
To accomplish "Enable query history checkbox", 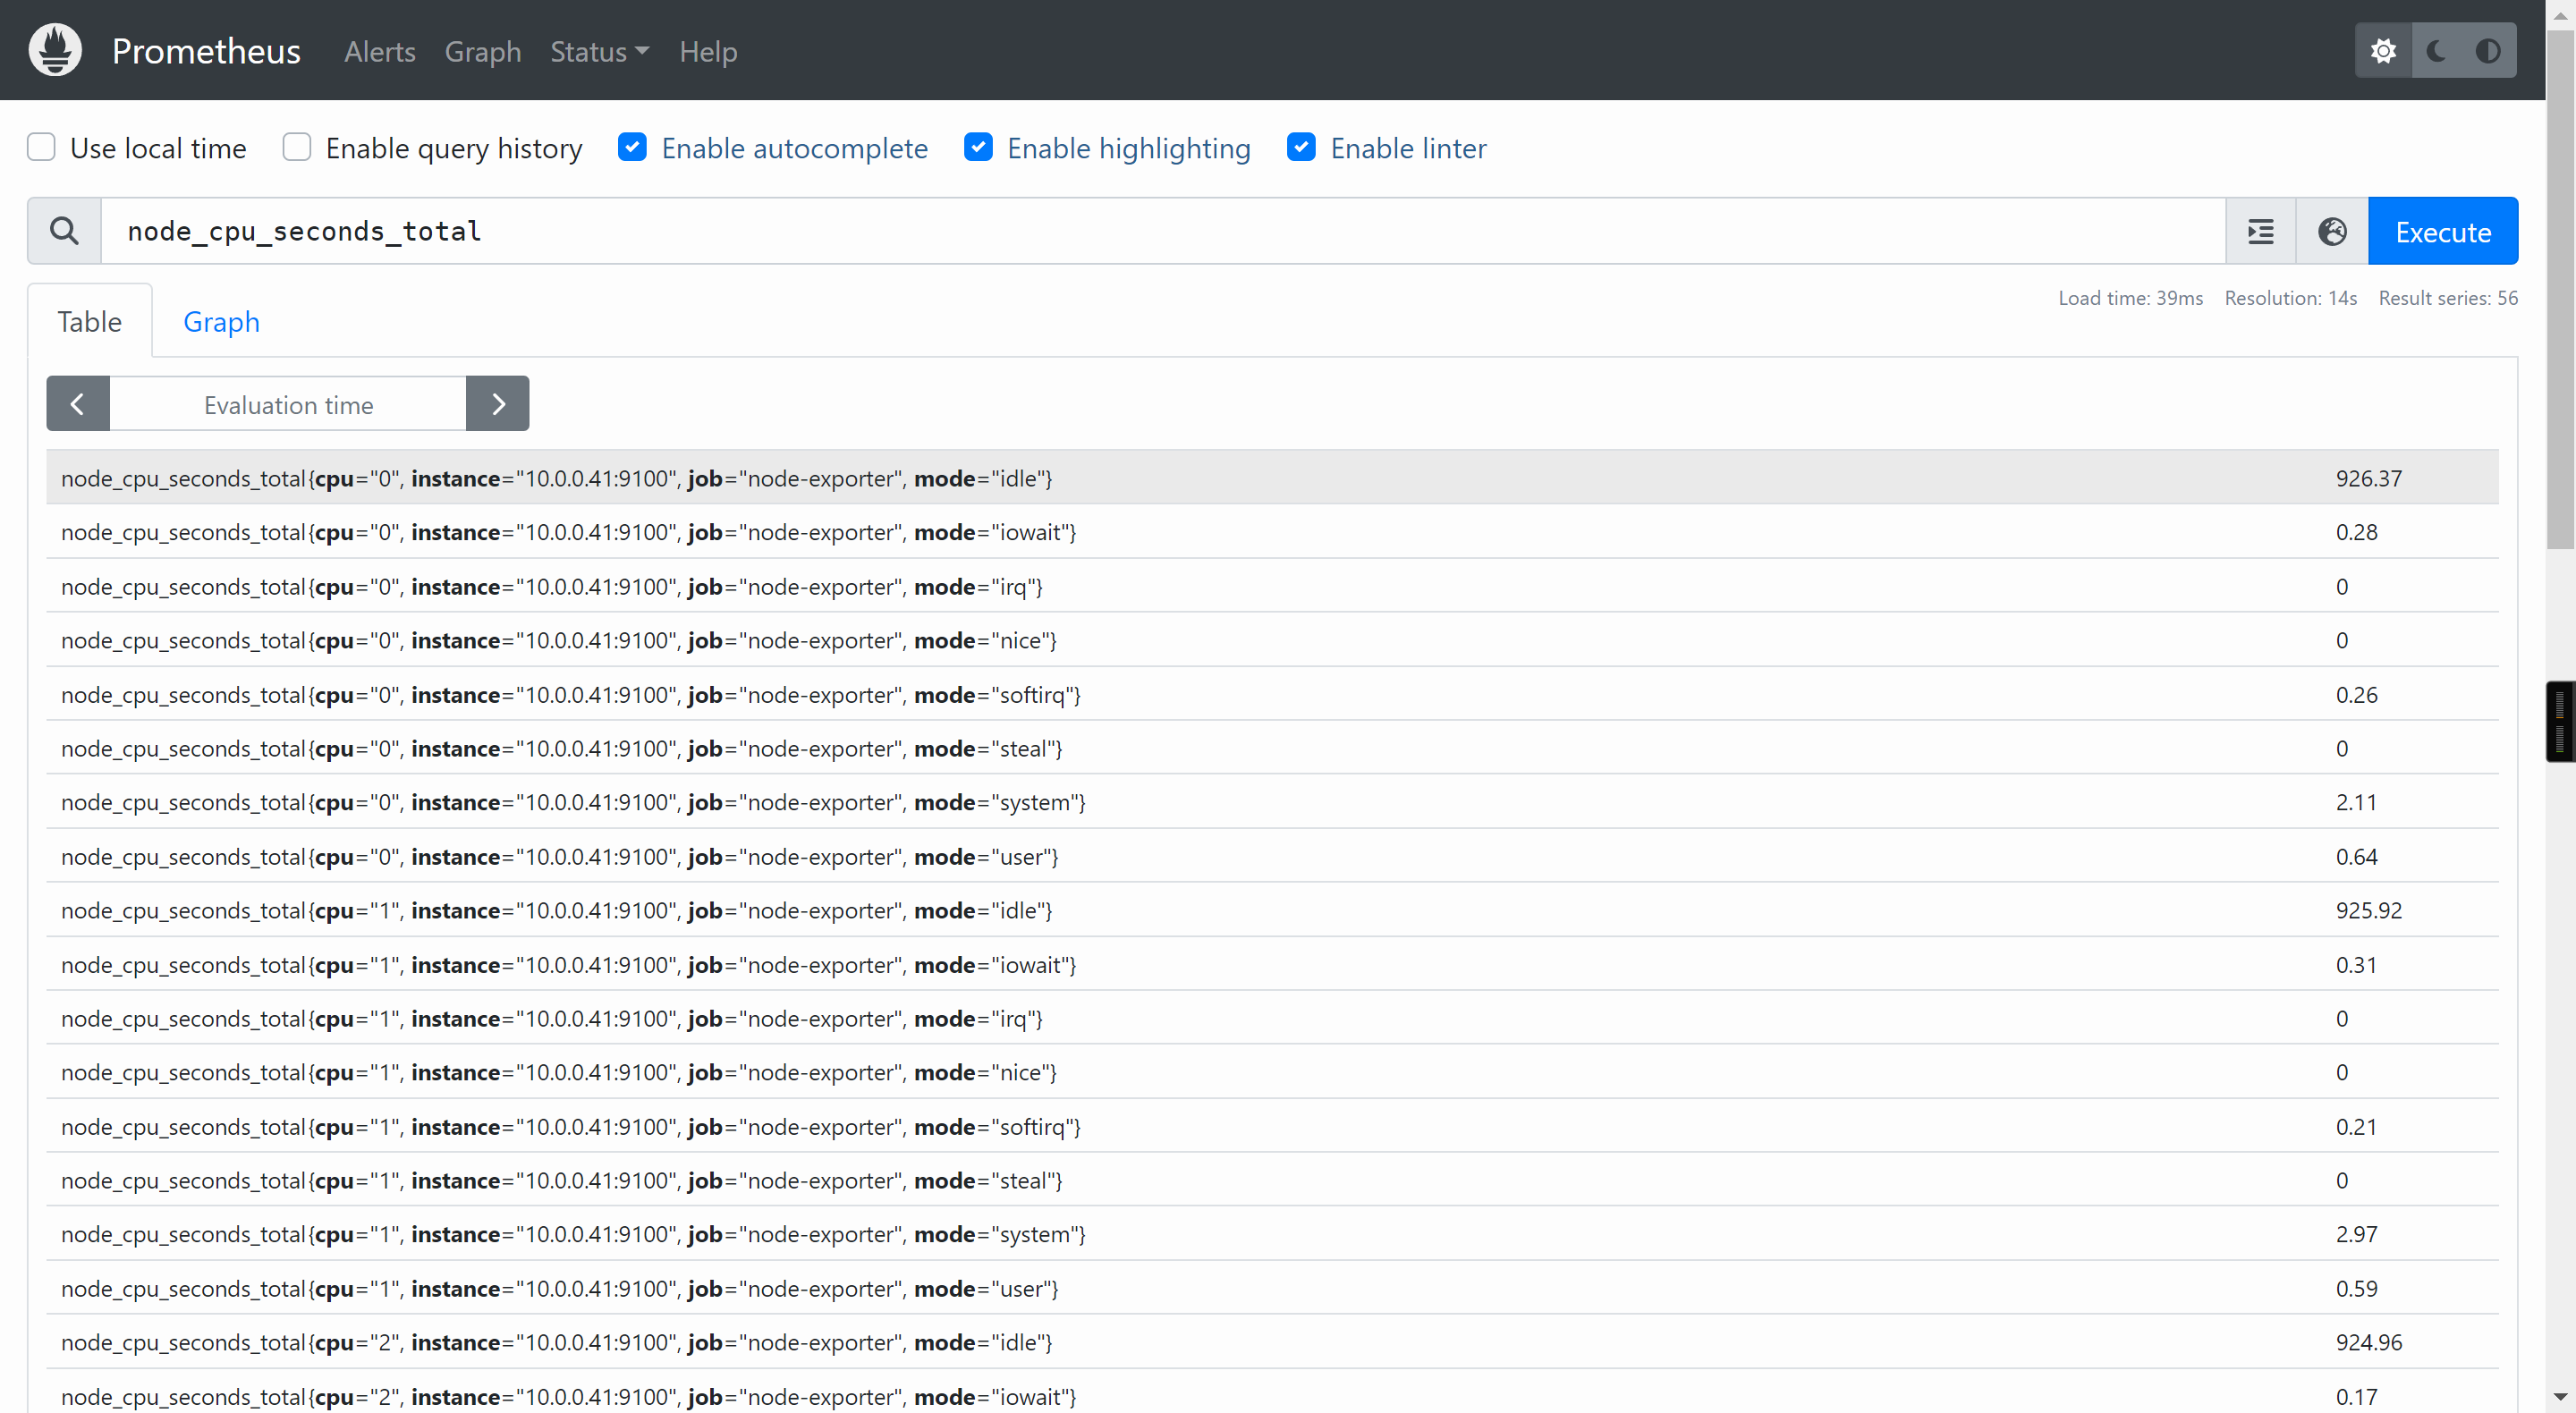I will 297,148.
